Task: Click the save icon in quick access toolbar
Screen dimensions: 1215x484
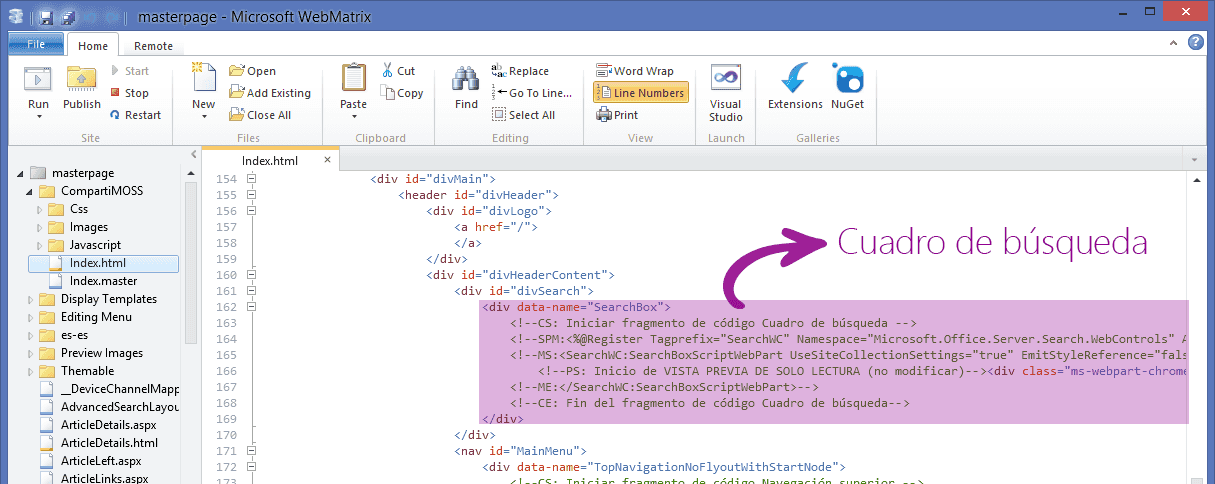Action: coord(46,17)
